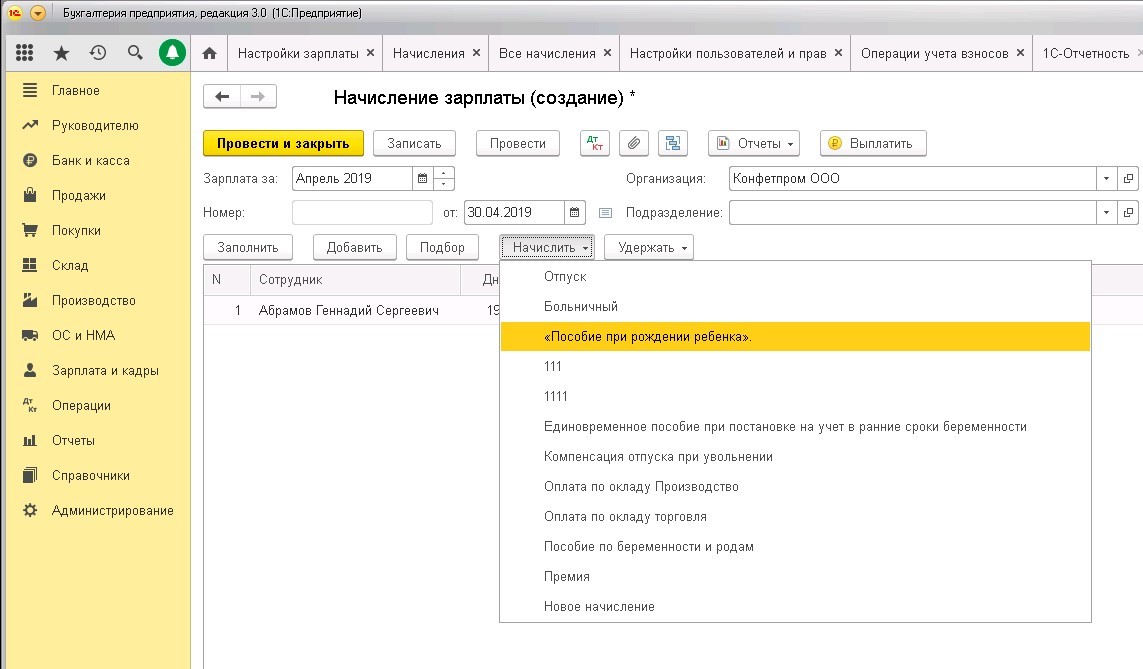Screen dimensions: 1143x669
Task: Select Больничный from accrual list
Action: coord(581,306)
